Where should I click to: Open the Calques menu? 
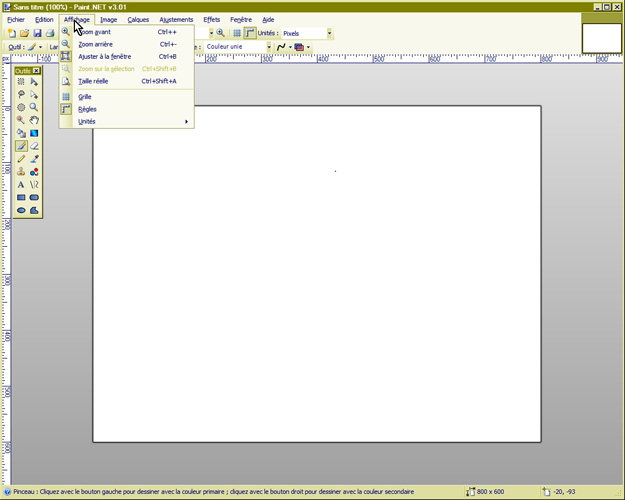(138, 19)
